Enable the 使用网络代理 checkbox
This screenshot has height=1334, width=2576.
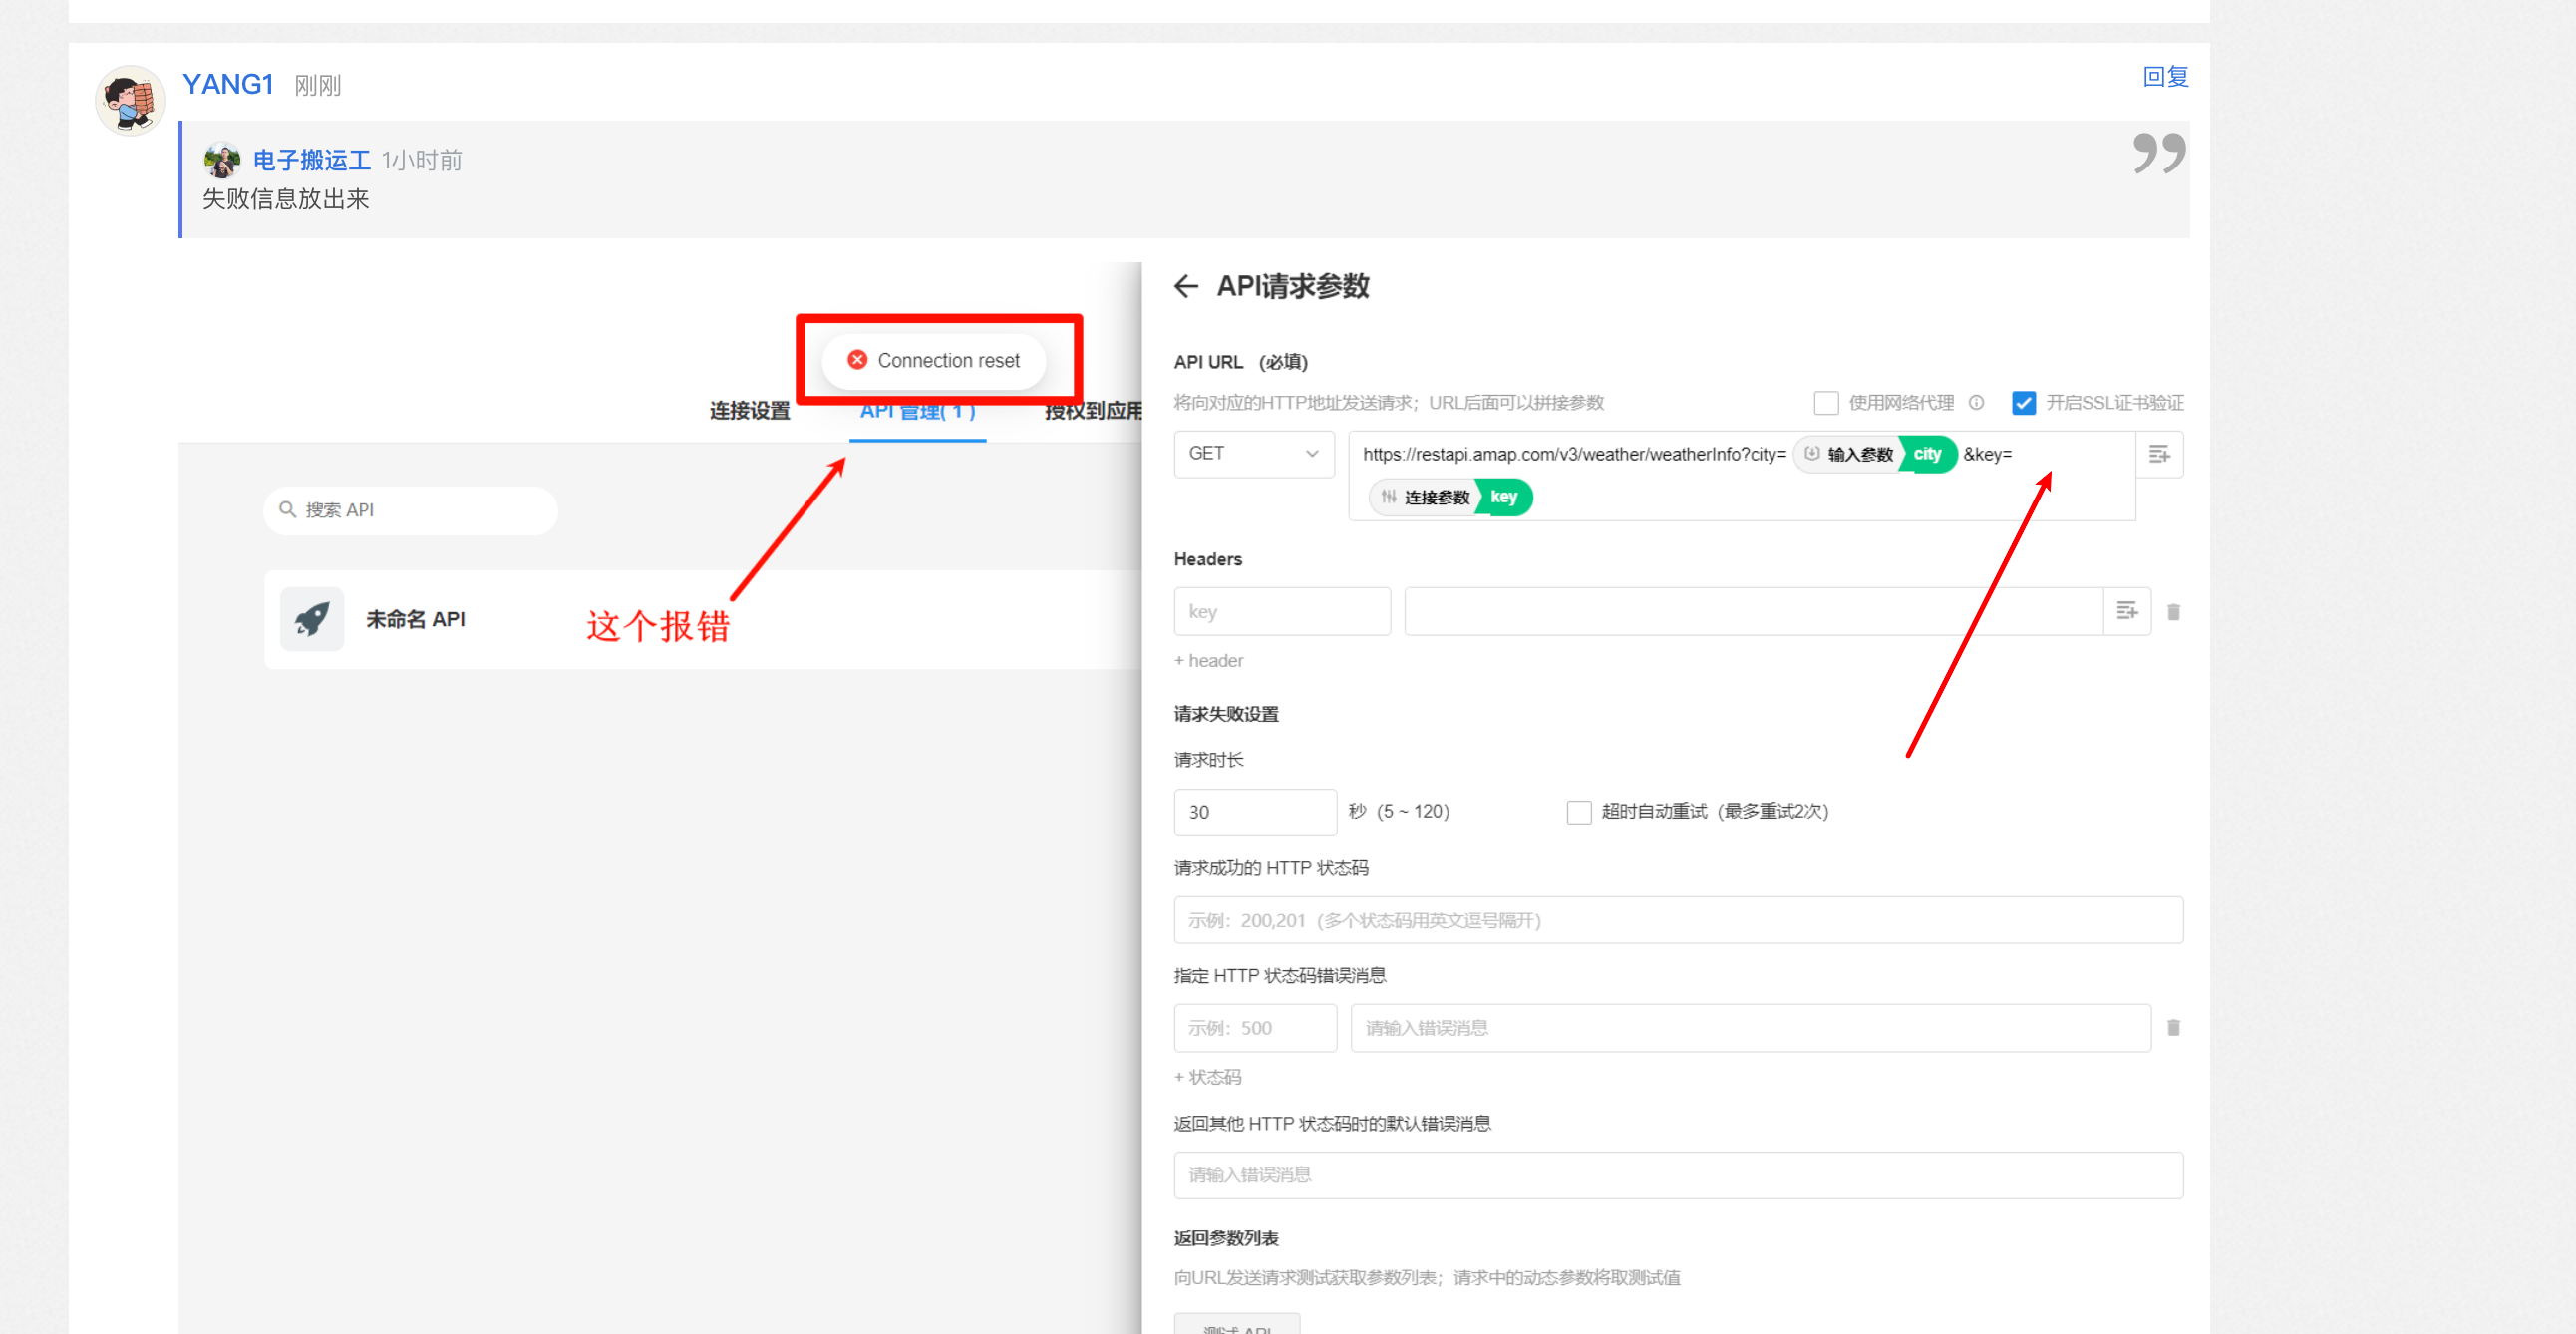(x=1826, y=403)
